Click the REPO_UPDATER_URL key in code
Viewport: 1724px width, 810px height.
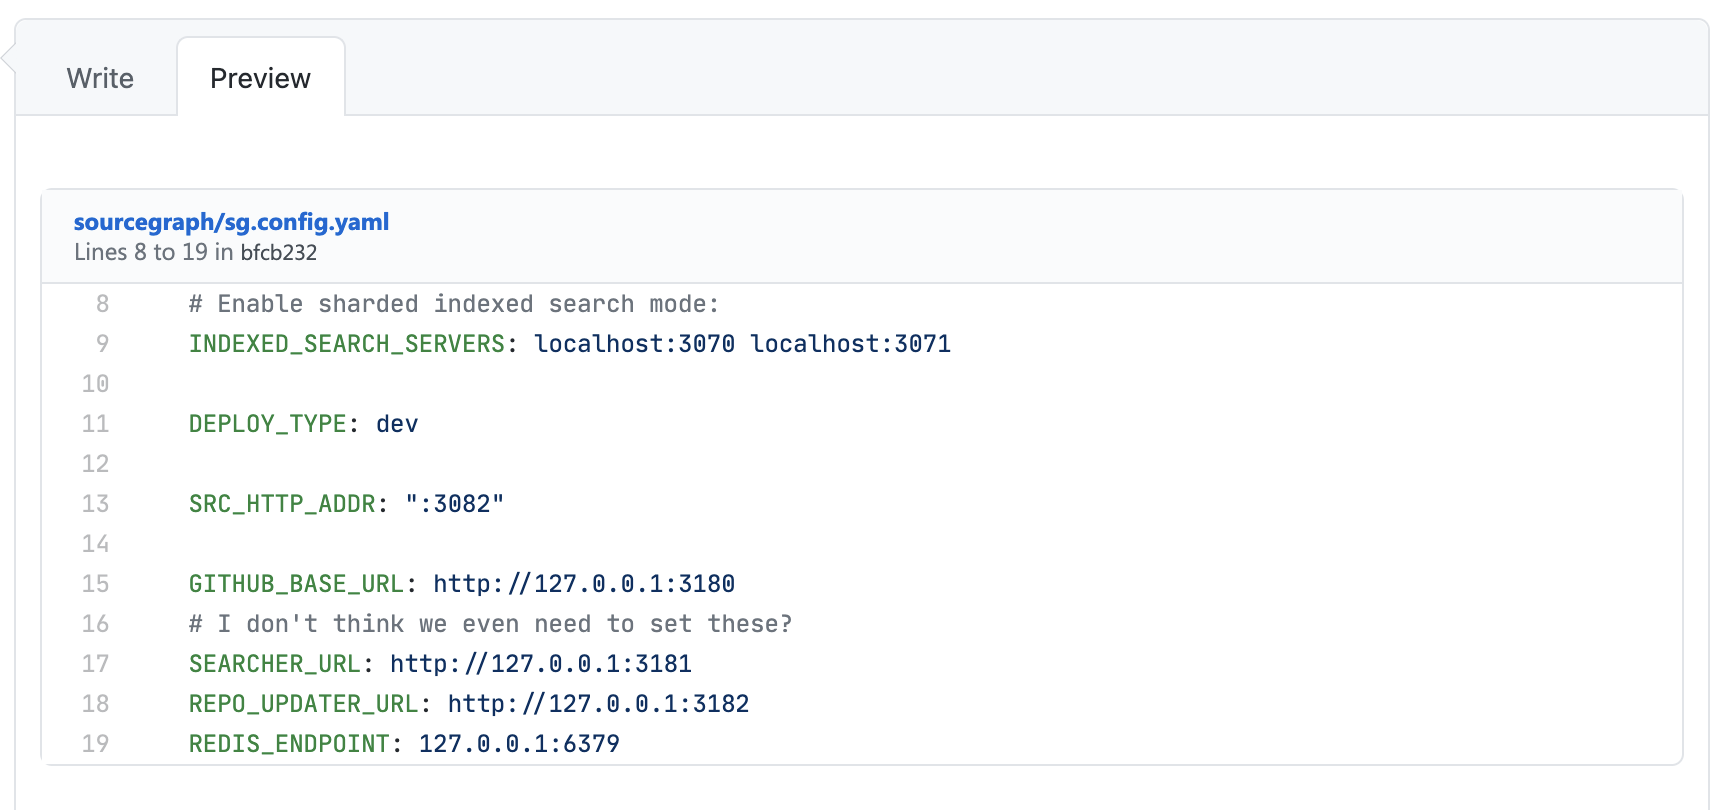click(x=304, y=704)
